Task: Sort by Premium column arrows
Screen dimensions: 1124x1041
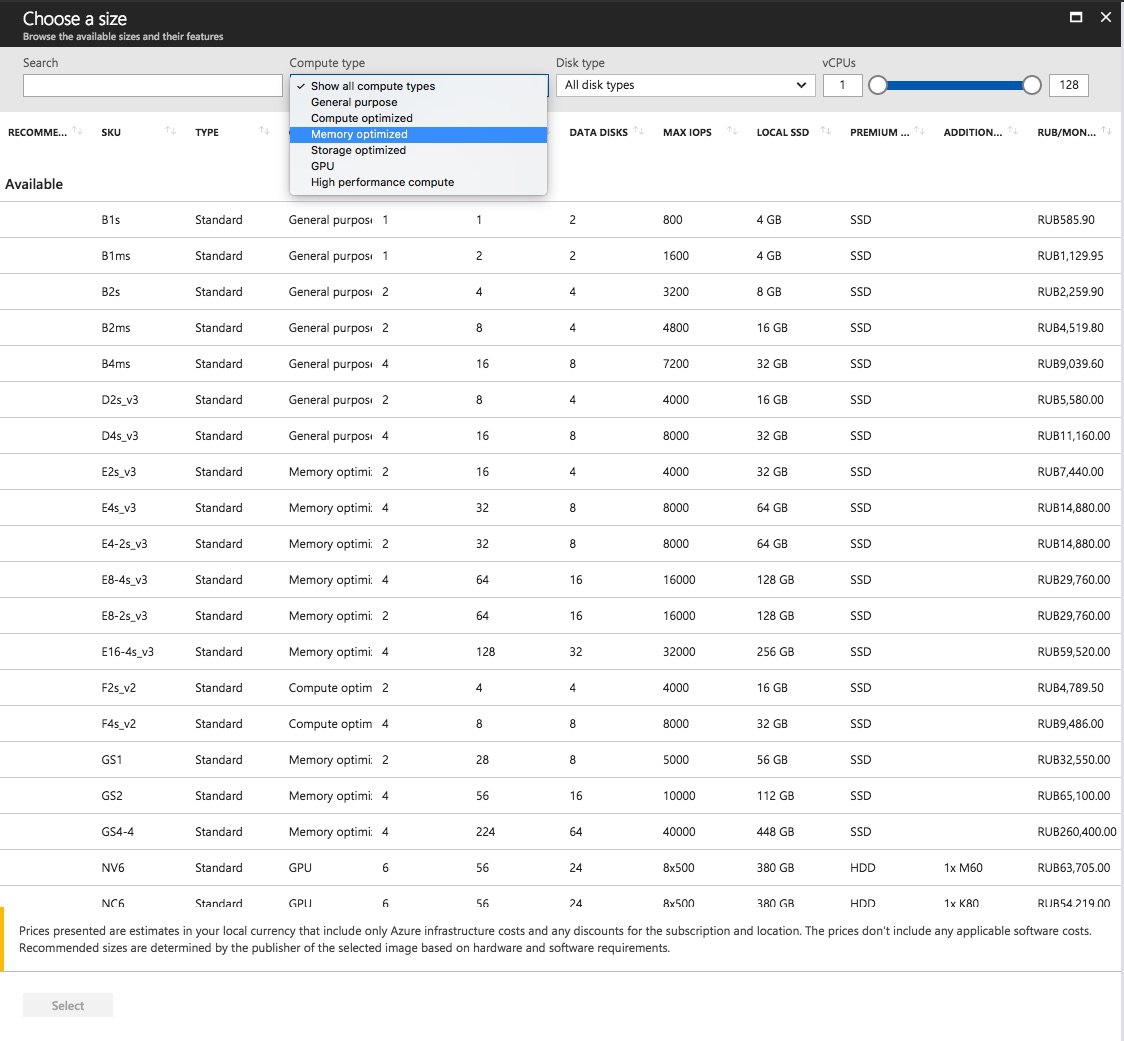Action: (919, 130)
